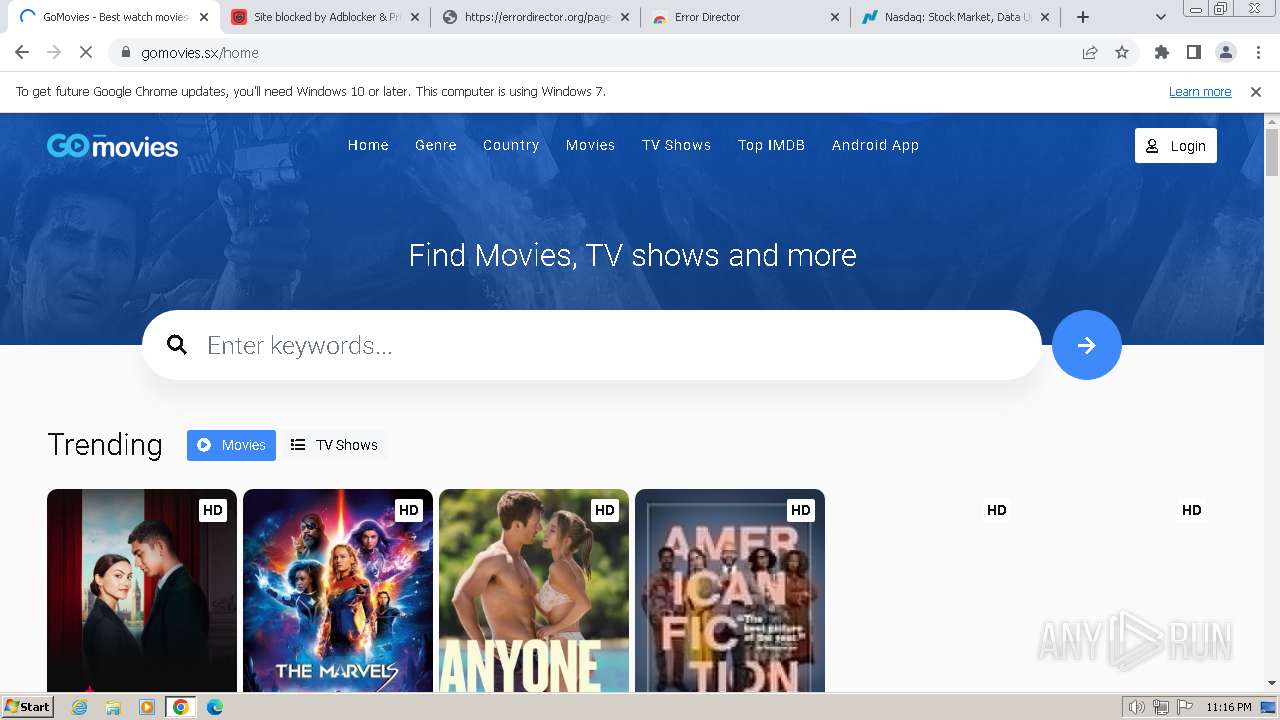Select the Chrome taskbar icon
Viewport: 1280px width, 720px height.
click(x=181, y=707)
